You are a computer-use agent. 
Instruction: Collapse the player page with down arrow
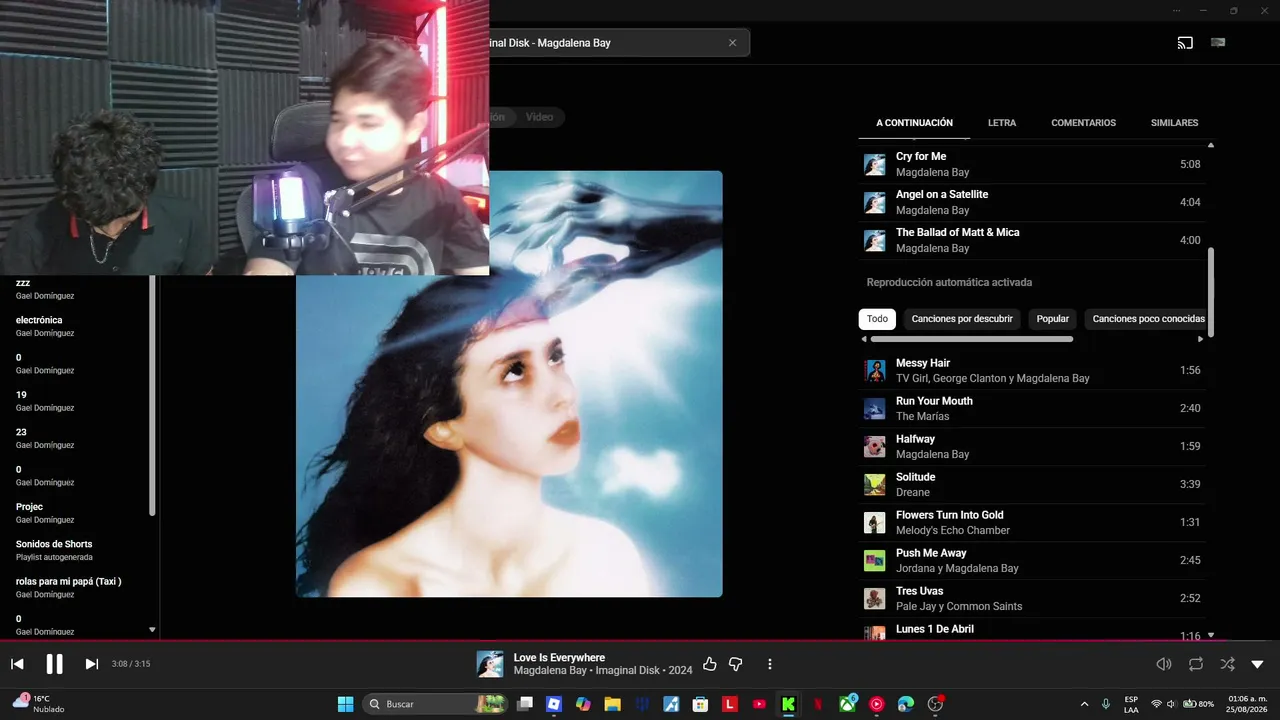point(1258,664)
